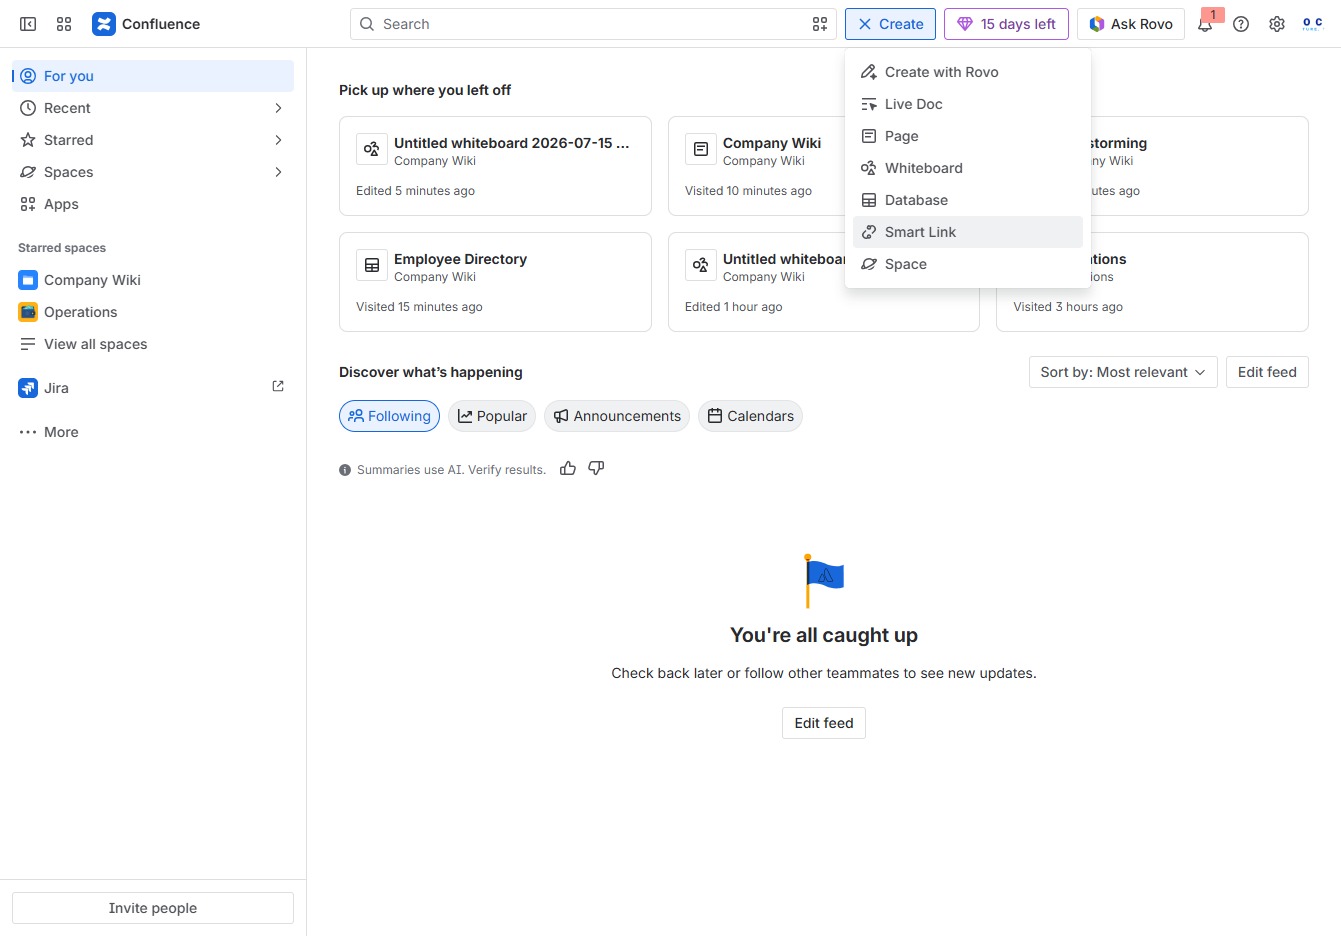This screenshot has height=936, width=1341.
Task: Click the Recent clock icon in sidebar
Action: (28, 108)
